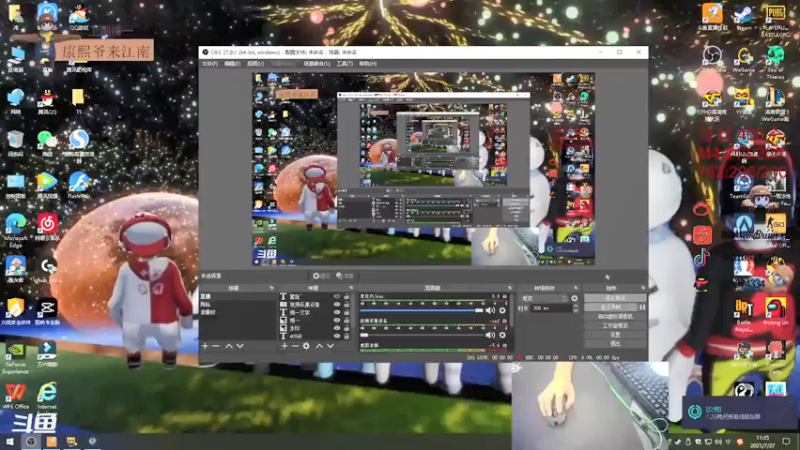This screenshot has height=450, width=800.
Task: Toggle the lock on the 水印 source
Action: point(346,328)
